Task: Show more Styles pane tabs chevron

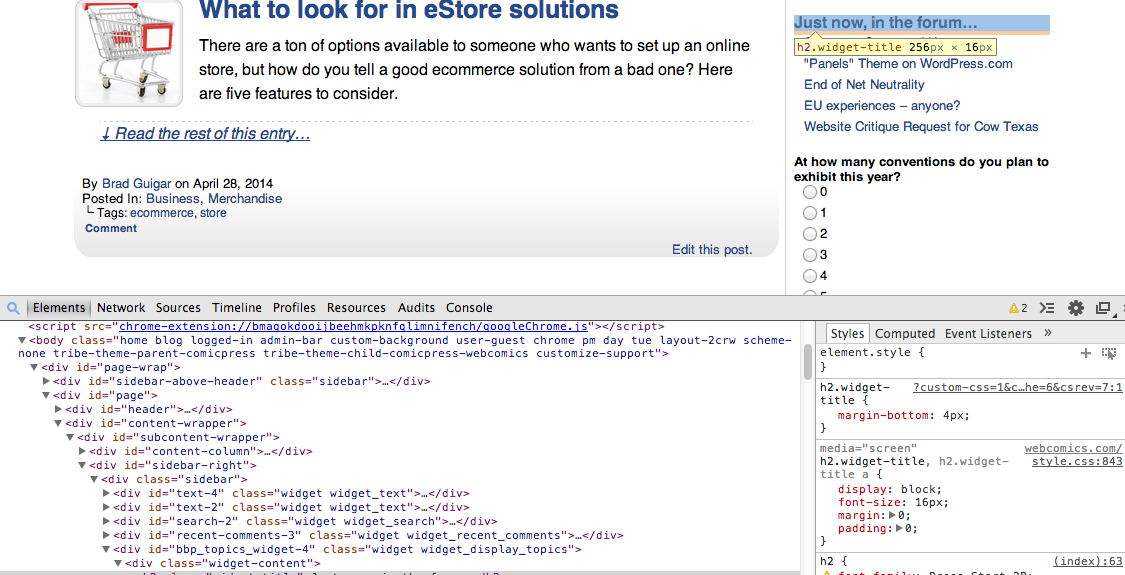Action: pyautogui.click(x=1048, y=333)
